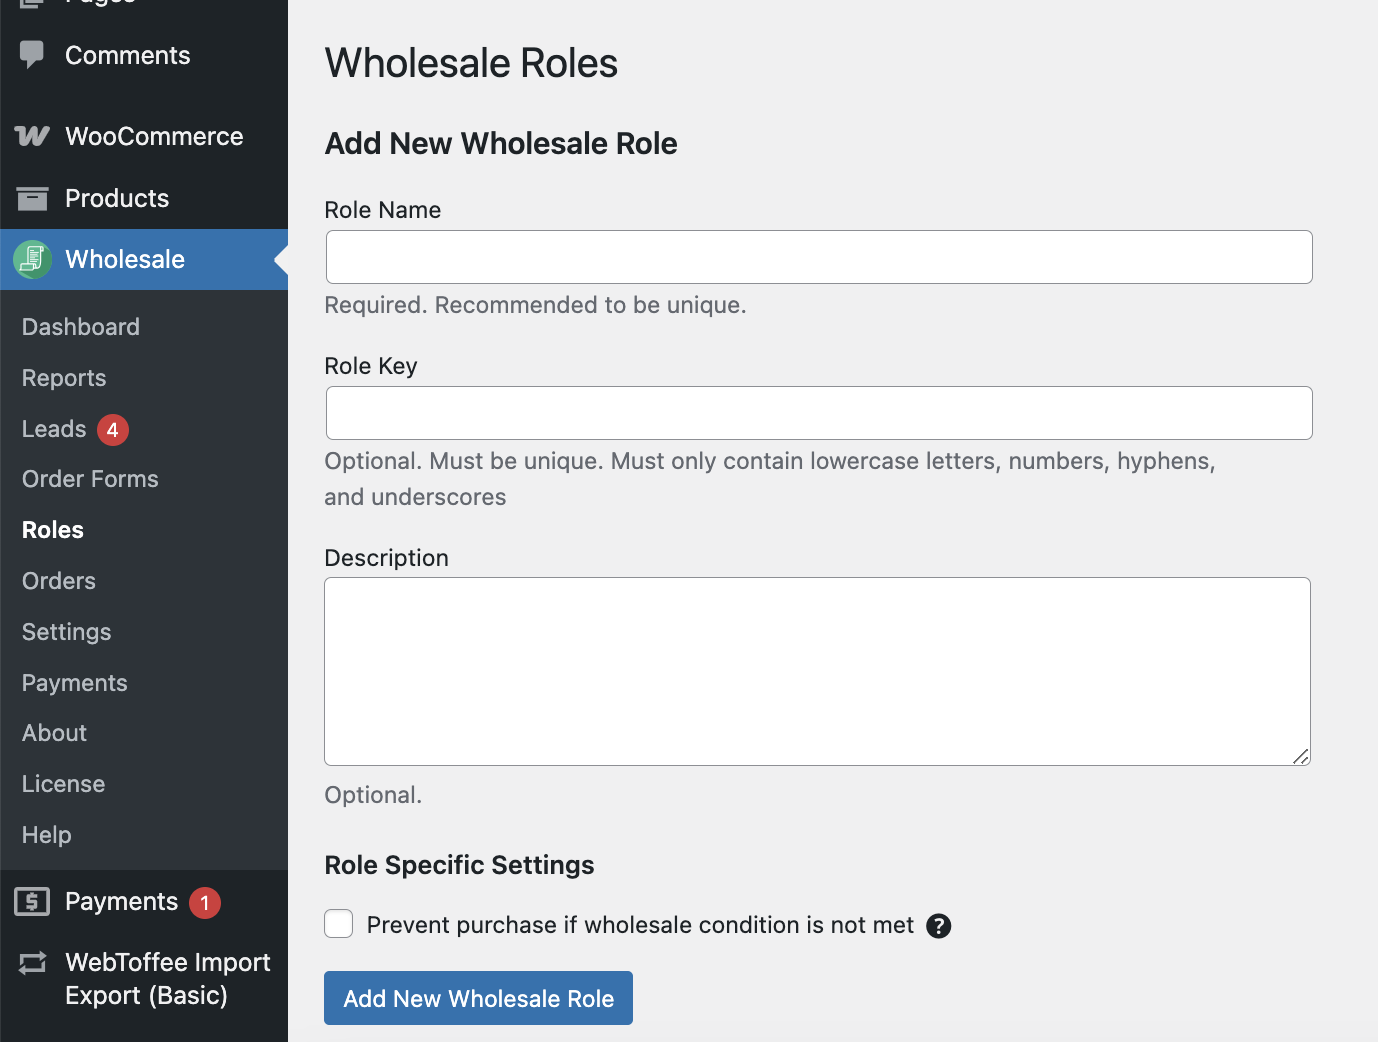Click the Products archive box icon

click(x=32, y=198)
